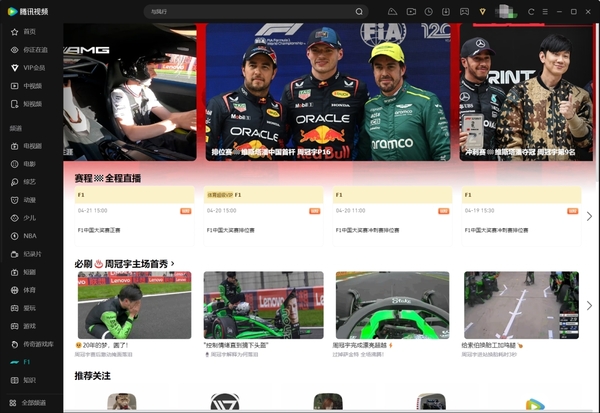The height and width of the screenshot is (413, 600).
Task: Click the search input field
Action: tap(251, 11)
